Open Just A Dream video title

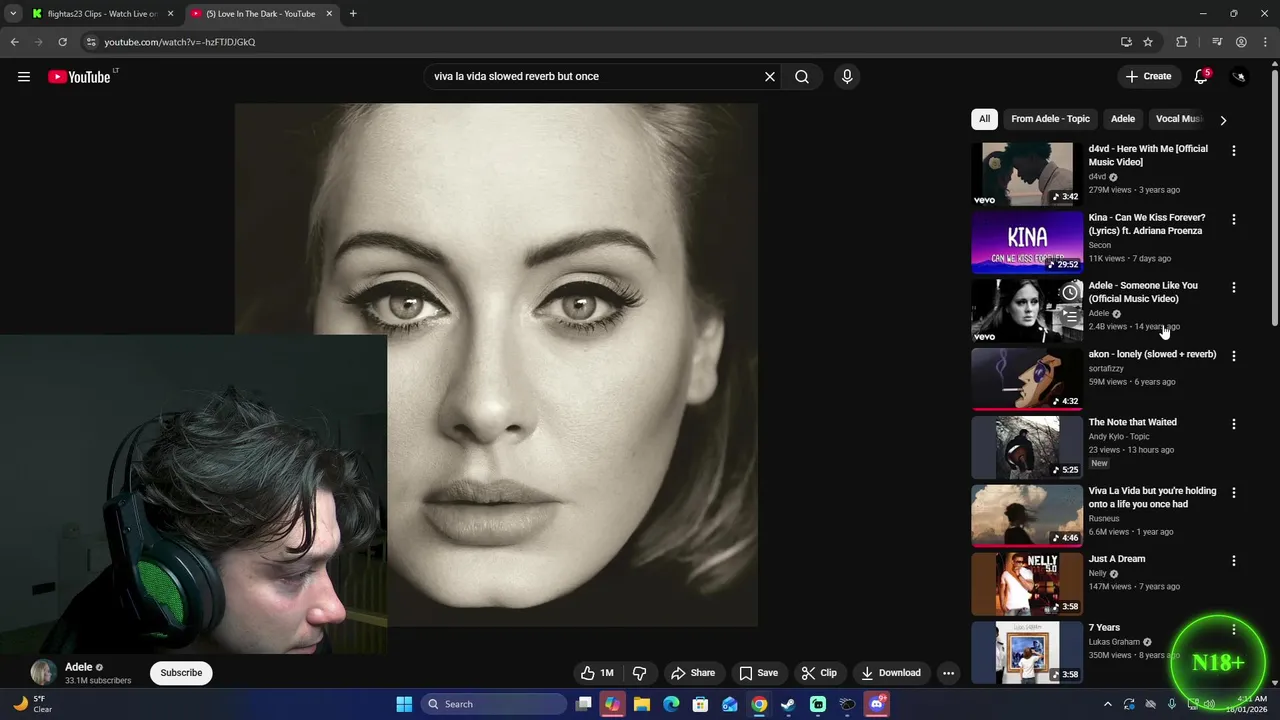(x=1117, y=559)
